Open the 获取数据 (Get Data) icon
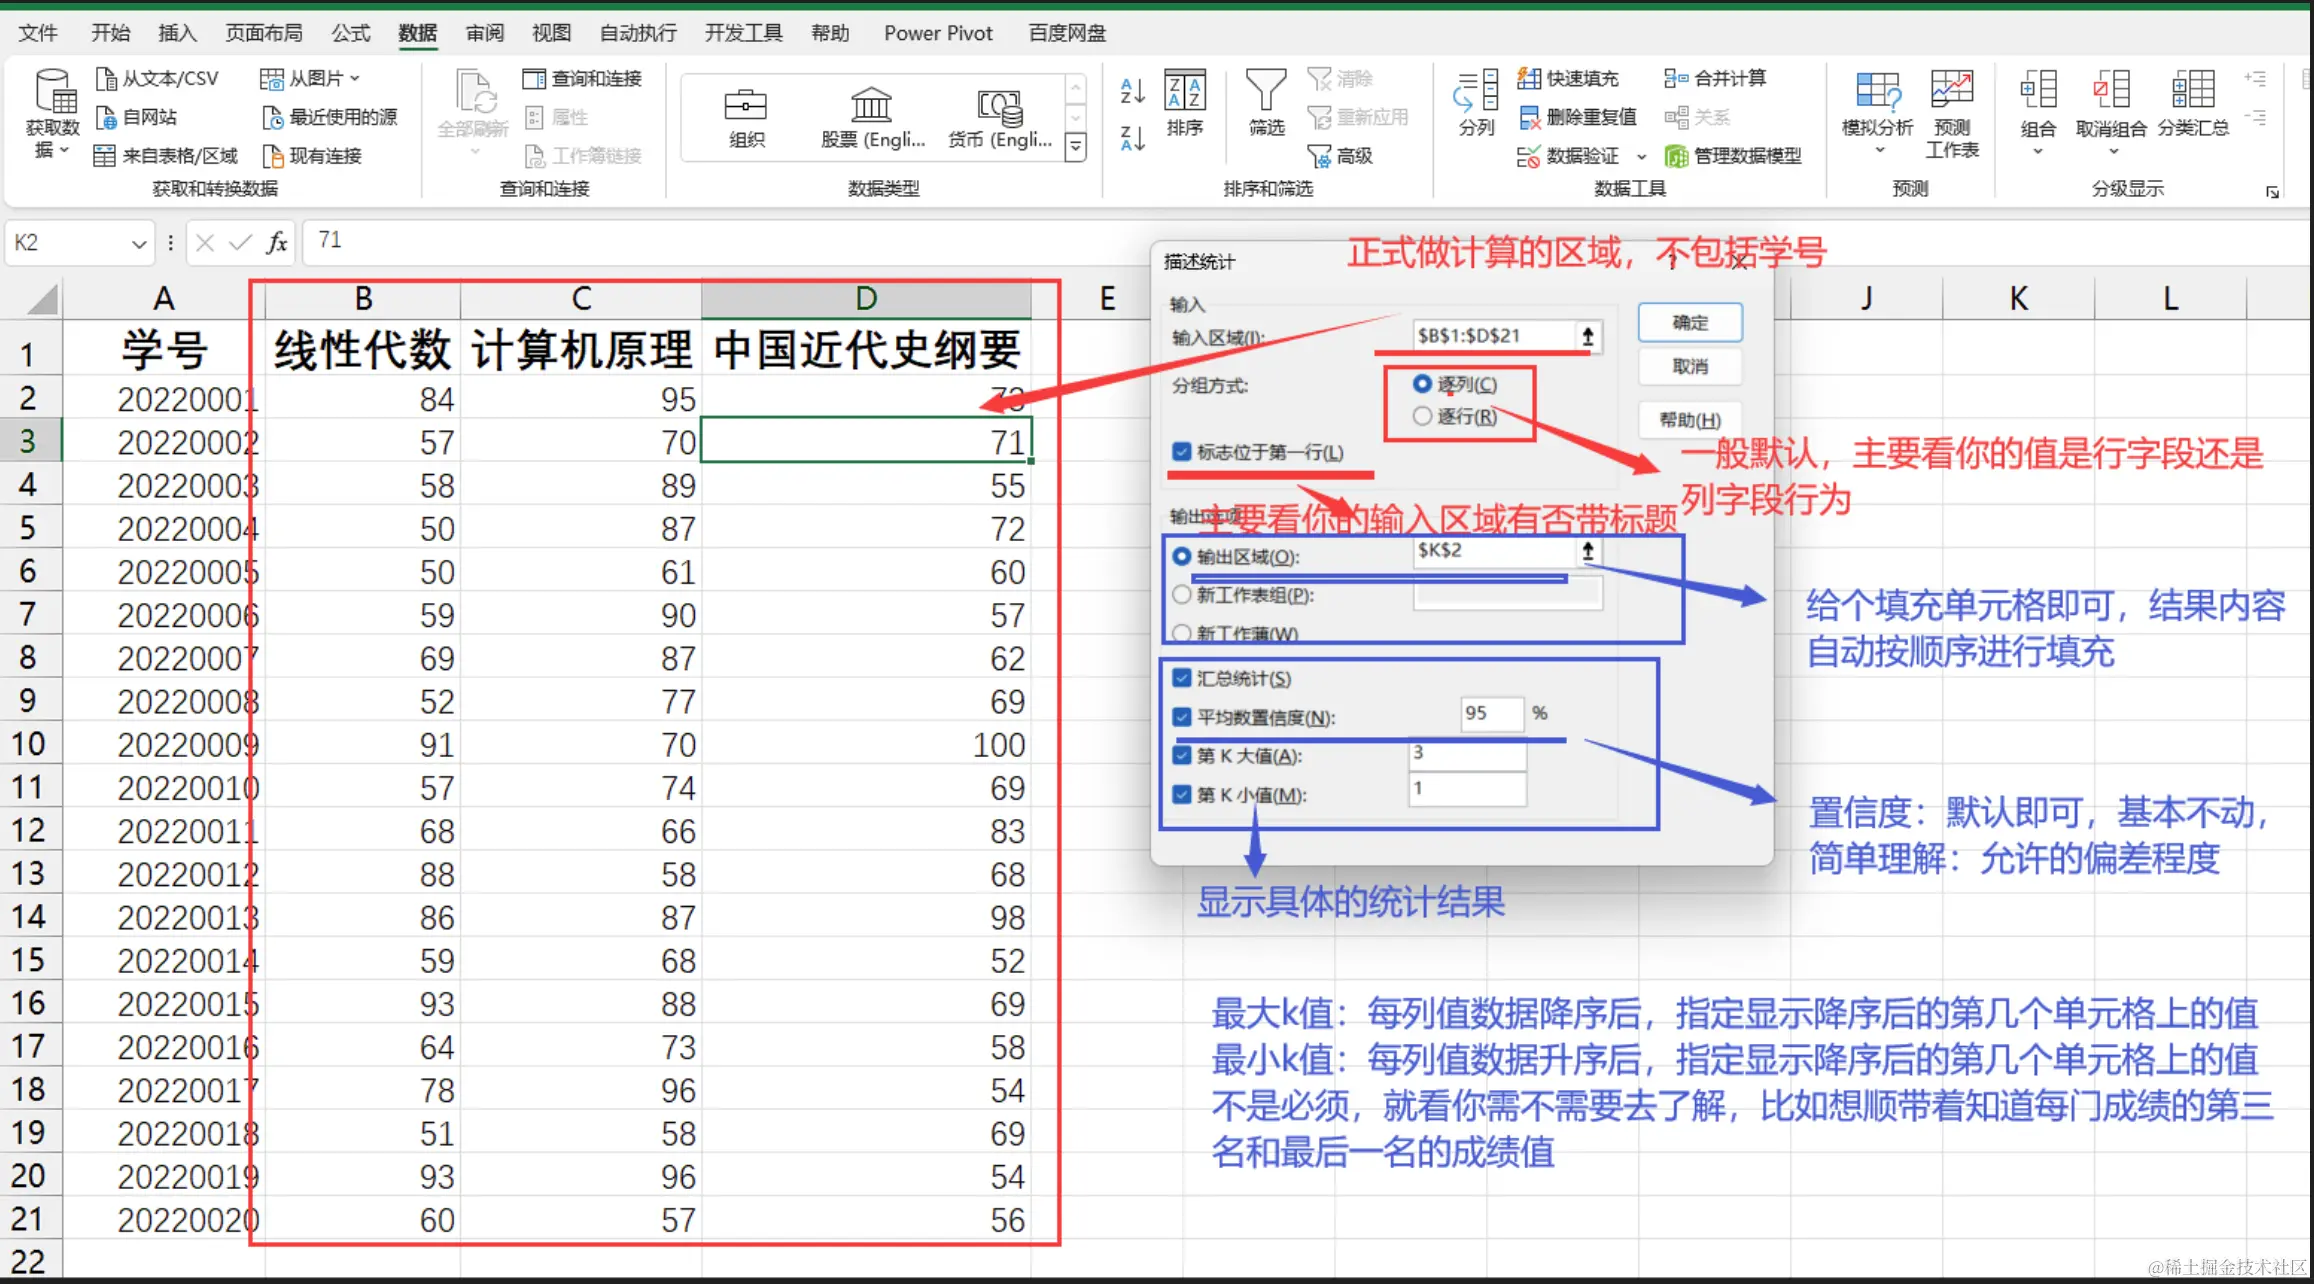 (52, 112)
